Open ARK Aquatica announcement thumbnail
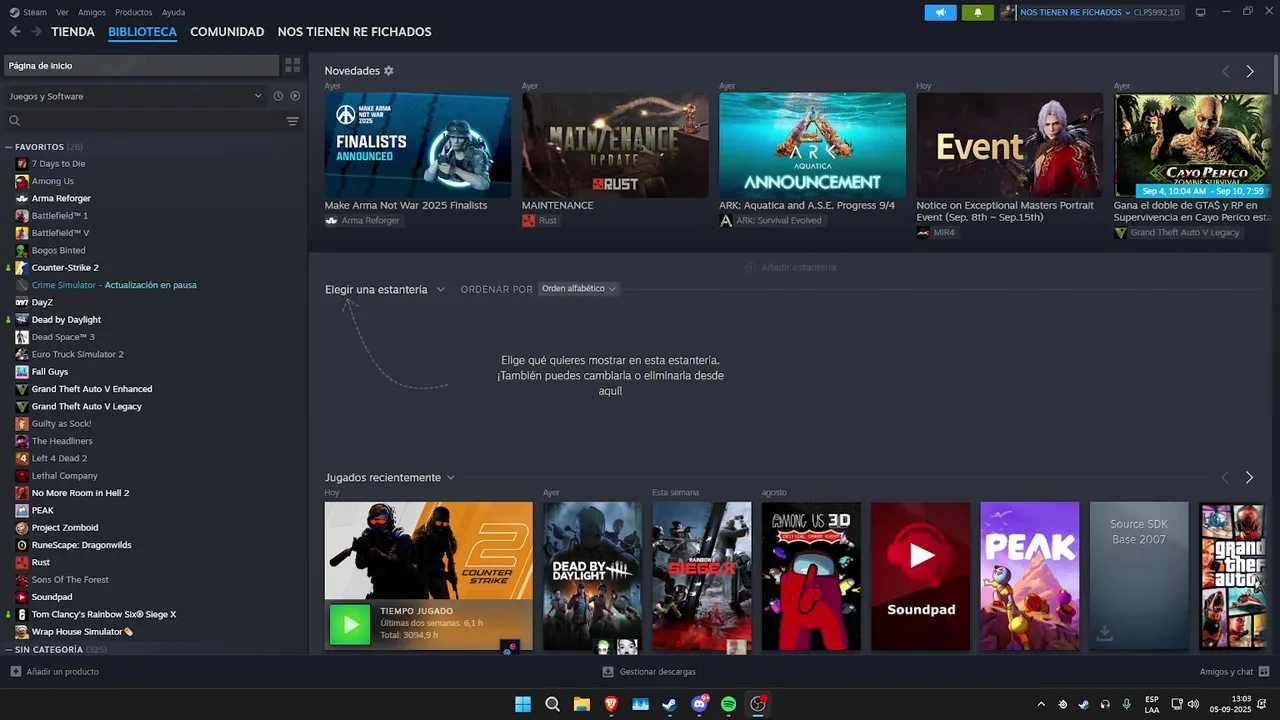This screenshot has height=720, width=1280. (x=812, y=145)
